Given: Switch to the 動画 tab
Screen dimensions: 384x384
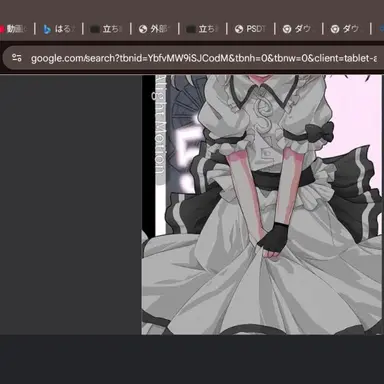Looking at the screenshot, I should pyautogui.click(x=14, y=29).
